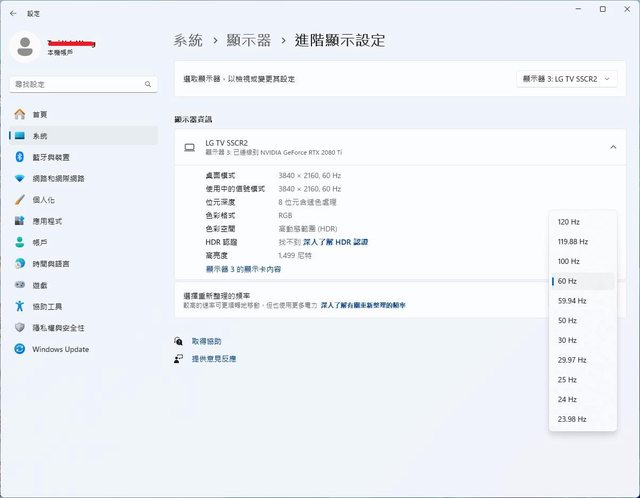
Task: Open Bluetooth and devices icon in sidebar
Action: [x=19, y=157]
